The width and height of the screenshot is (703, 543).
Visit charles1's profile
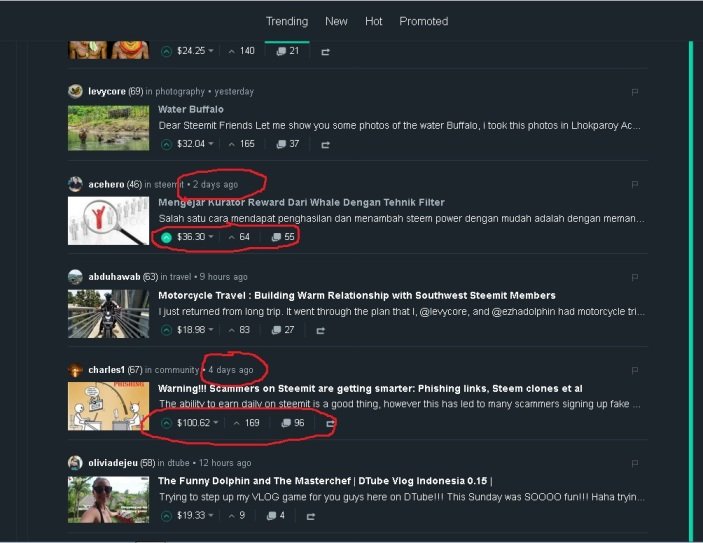click(106, 370)
